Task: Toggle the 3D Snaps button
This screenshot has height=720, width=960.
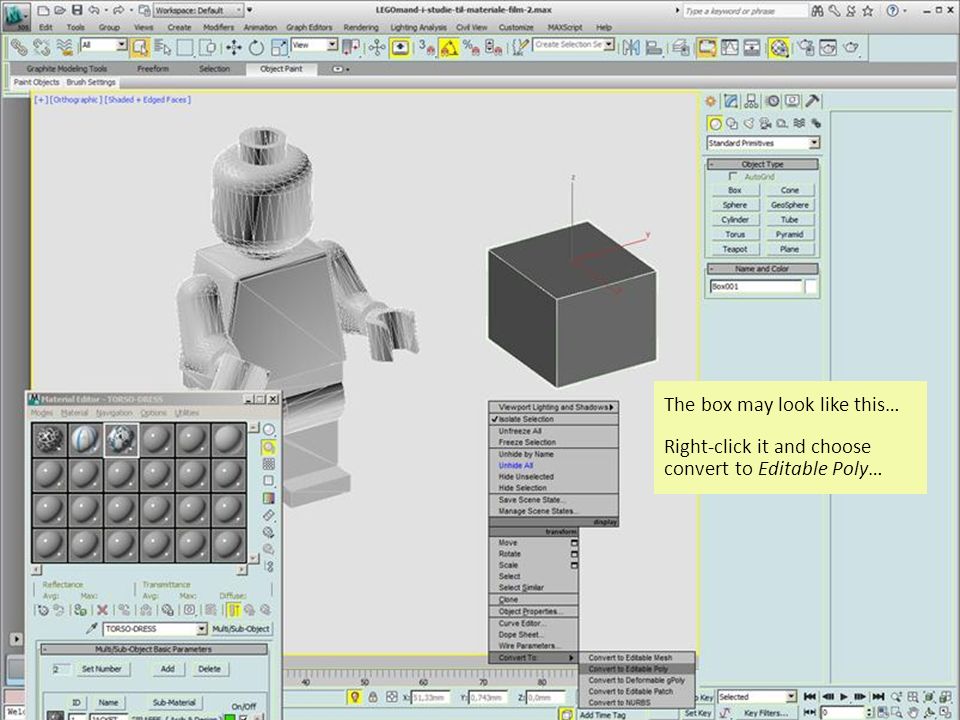Action: [x=426, y=47]
